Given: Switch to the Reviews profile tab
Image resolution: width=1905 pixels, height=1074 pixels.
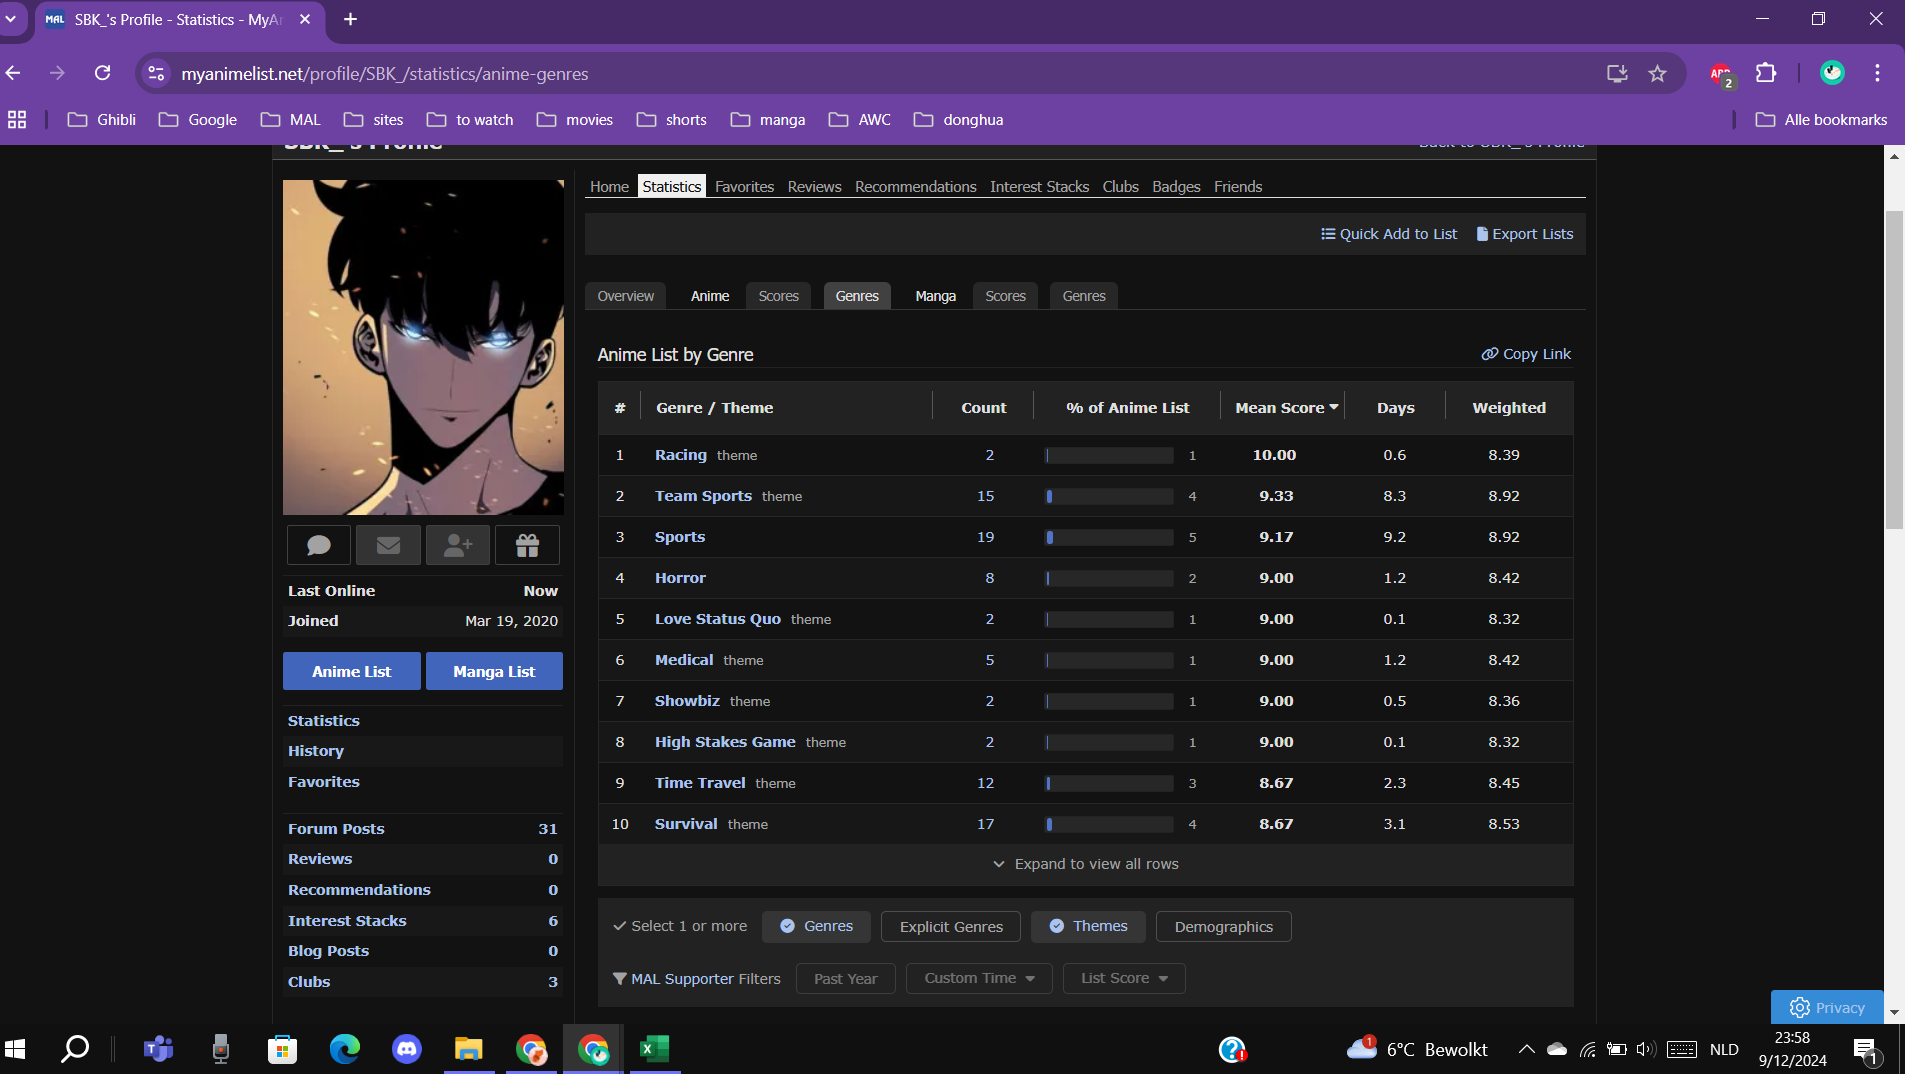Looking at the screenshot, I should pyautogui.click(x=814, y=187).
